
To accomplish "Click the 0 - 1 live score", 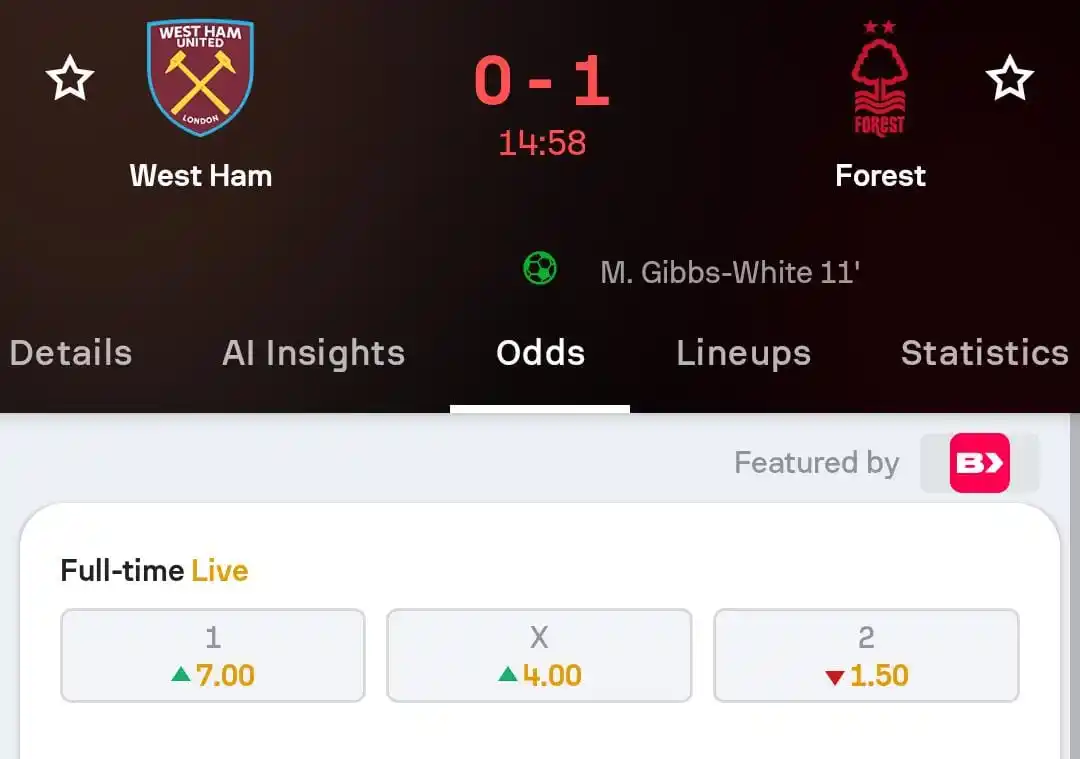I will (x=541, y=81).
